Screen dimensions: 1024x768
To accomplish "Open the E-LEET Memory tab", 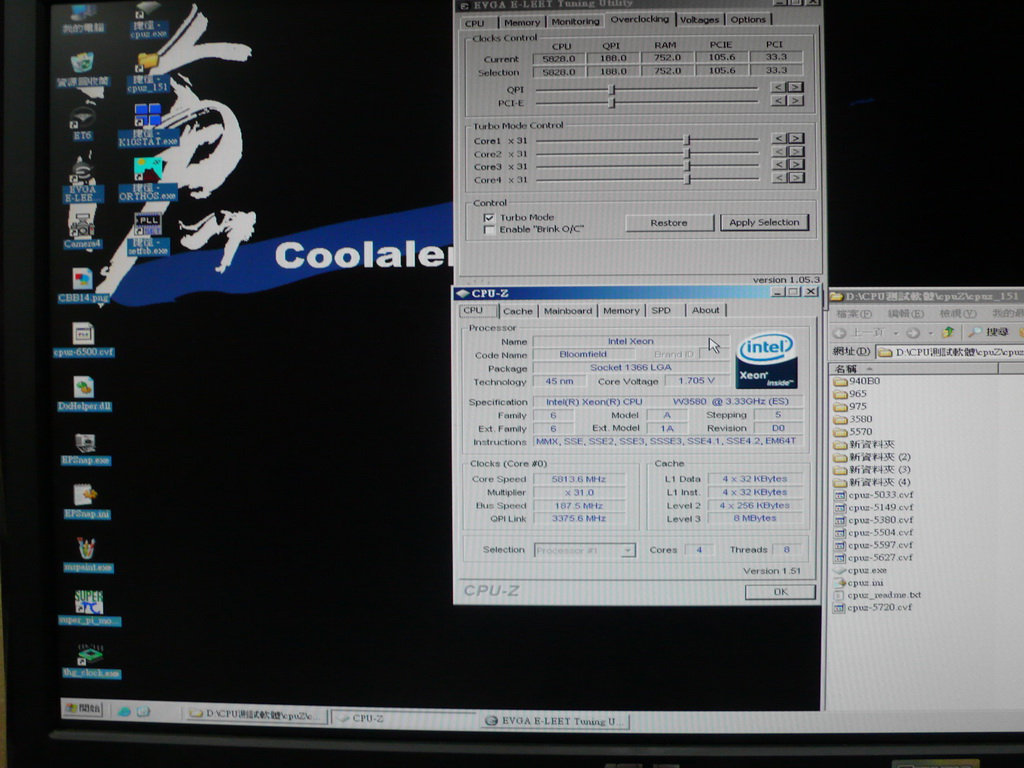I will (x=522, y=22).
